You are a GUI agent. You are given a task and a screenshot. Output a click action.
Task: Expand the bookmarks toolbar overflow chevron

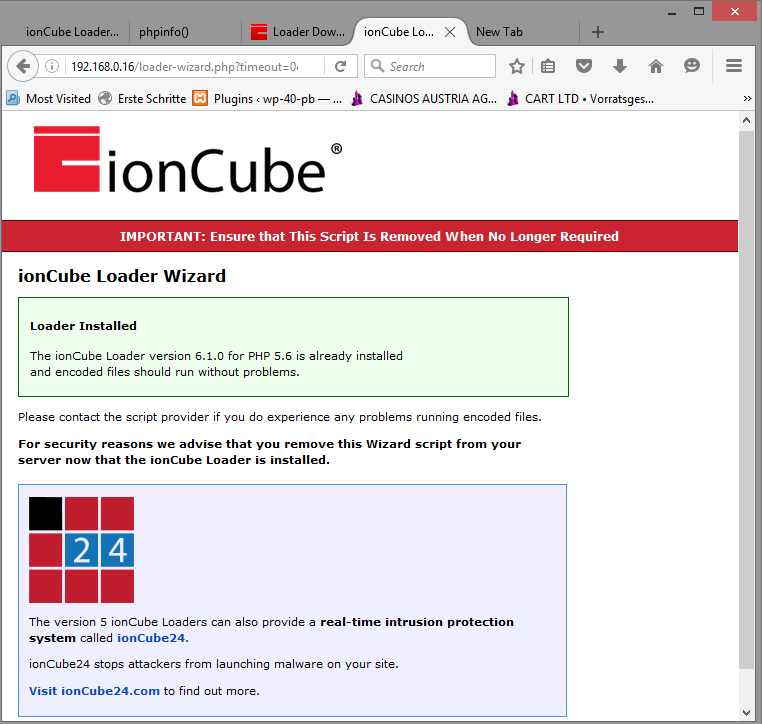747,98
